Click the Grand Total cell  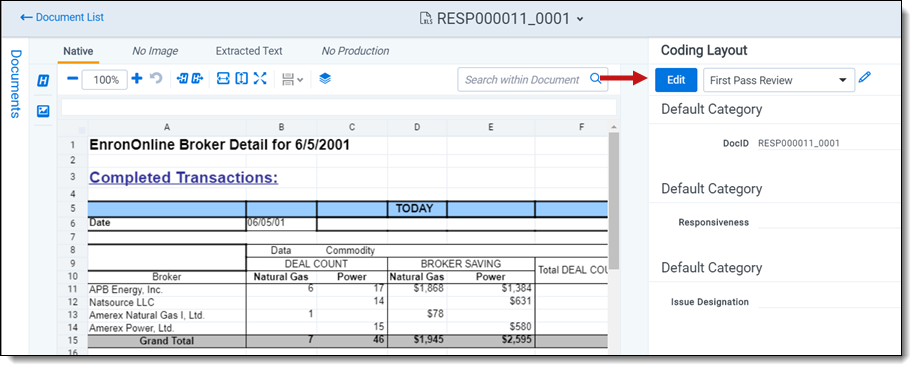167,341
